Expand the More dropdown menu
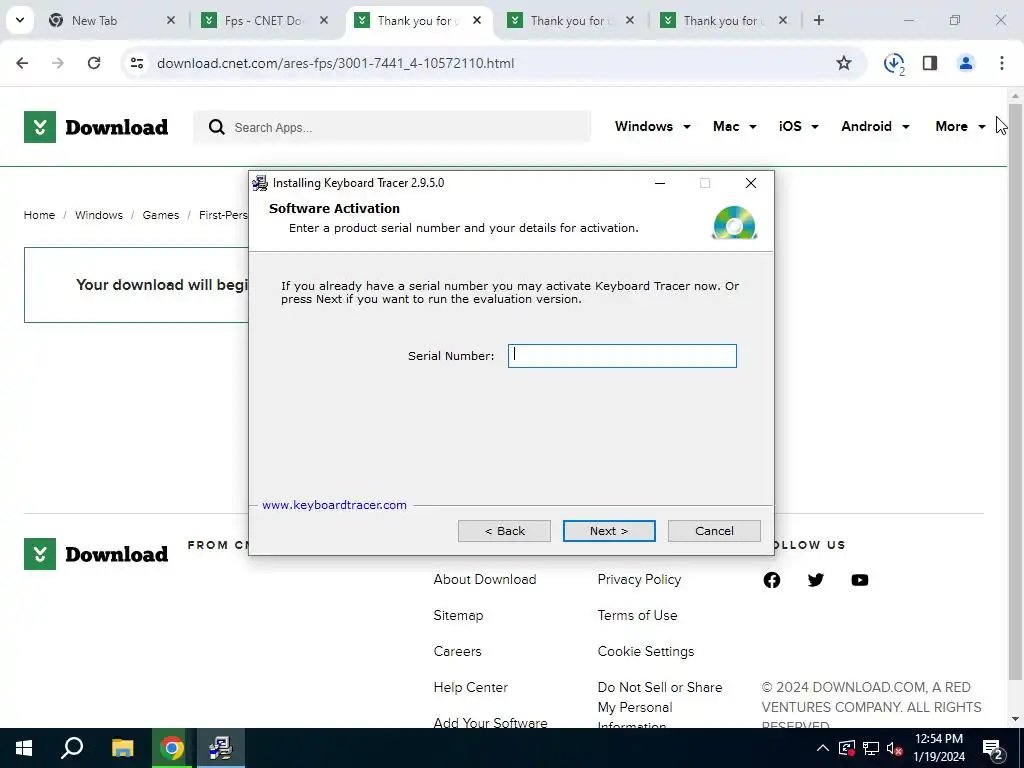 point(960,127)
